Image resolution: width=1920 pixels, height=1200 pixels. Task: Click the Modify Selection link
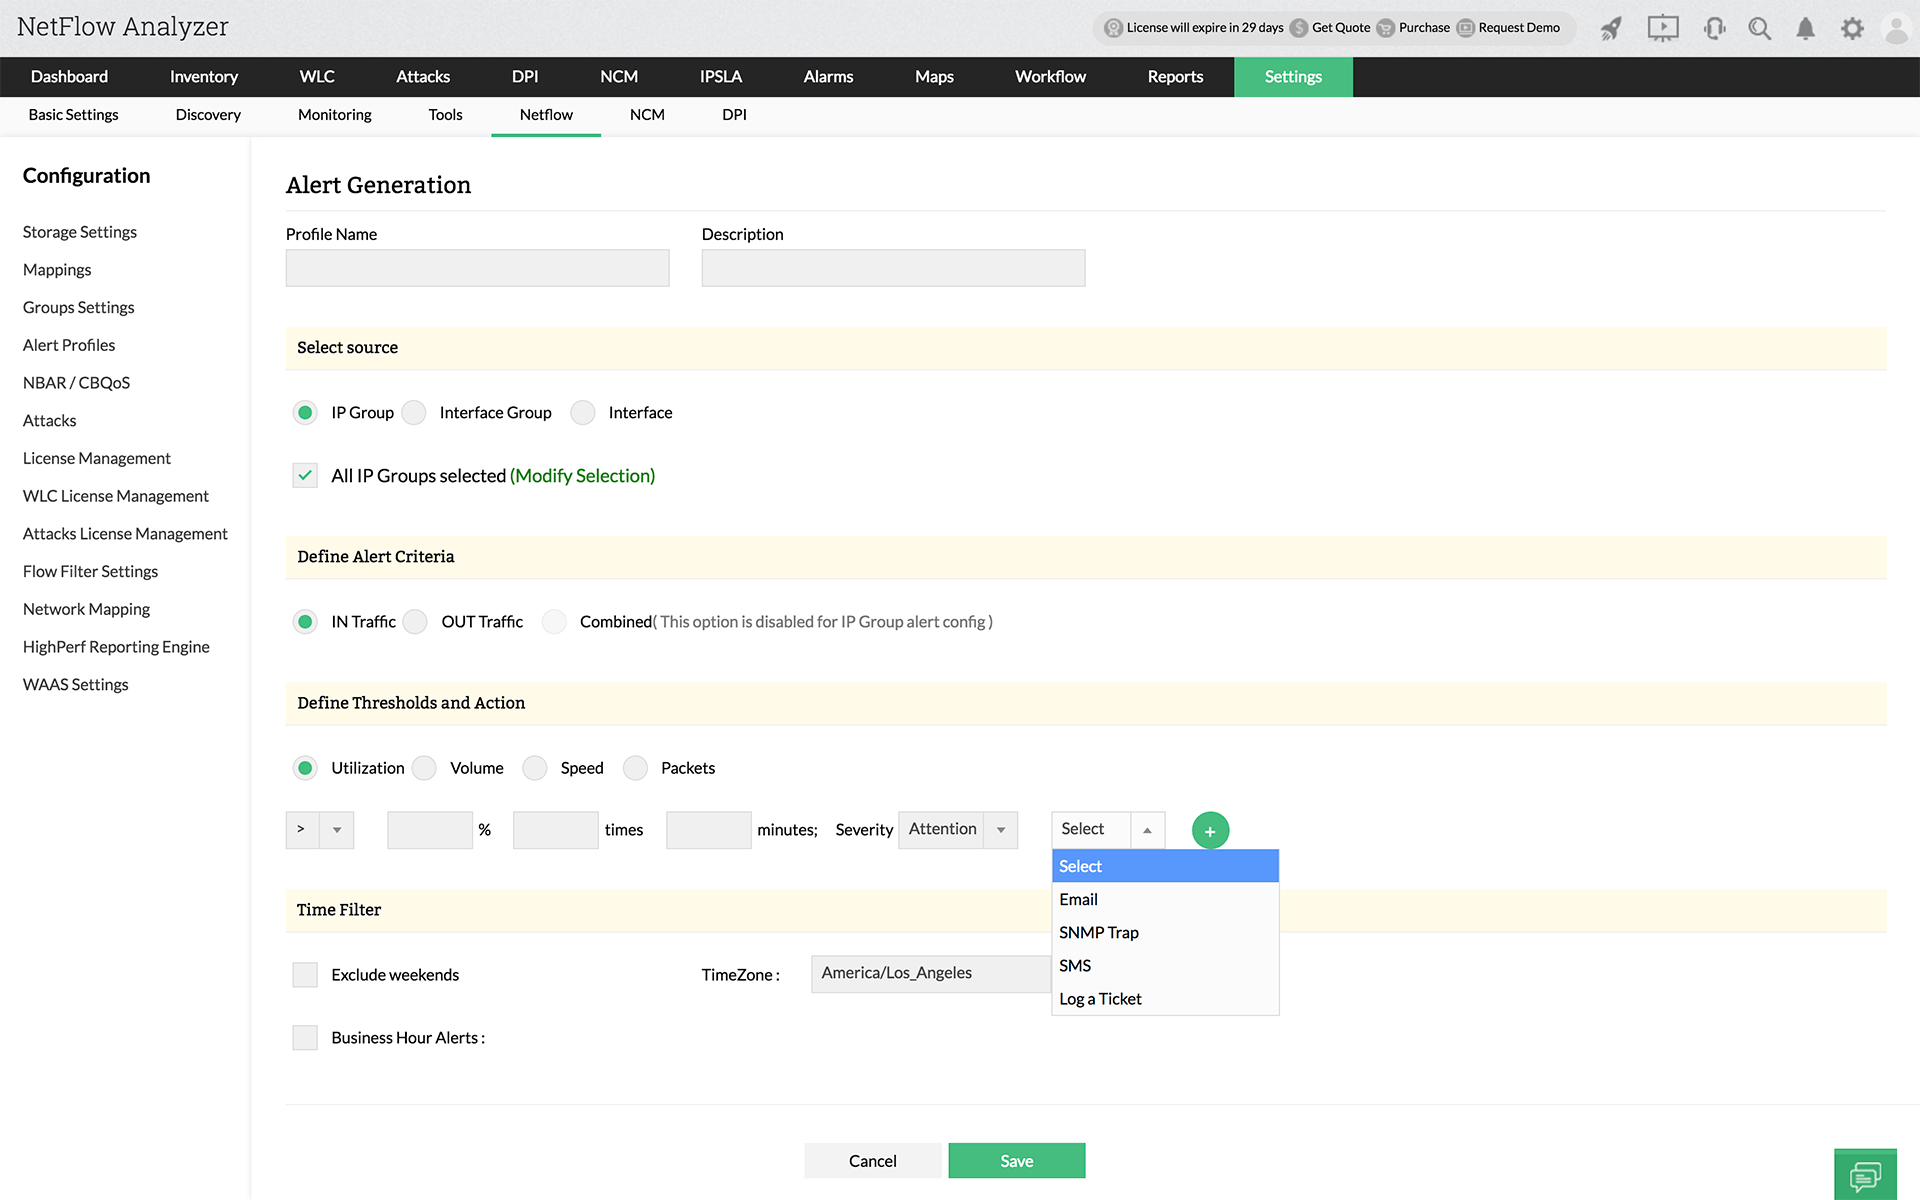pos(582,476)
